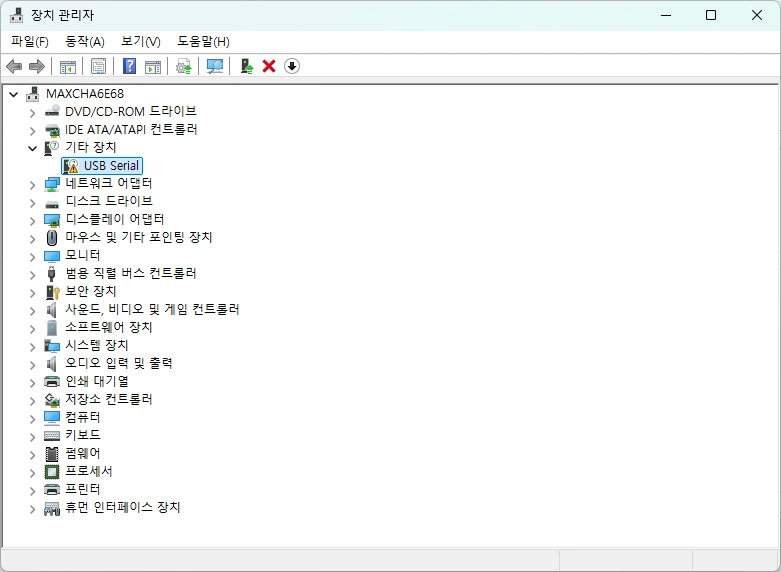The height and width of the screenshot is (572, 781).
Task: Click the back arrow toolbar icon
Action: 14,66
